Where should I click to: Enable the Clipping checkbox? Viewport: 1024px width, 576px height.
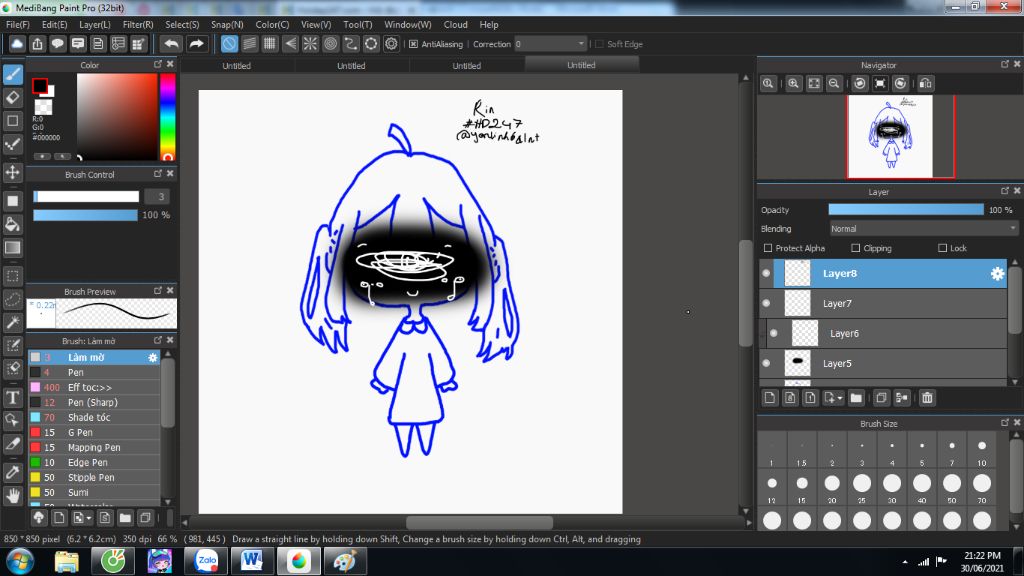pyautogui.click(x=856, y=248)
